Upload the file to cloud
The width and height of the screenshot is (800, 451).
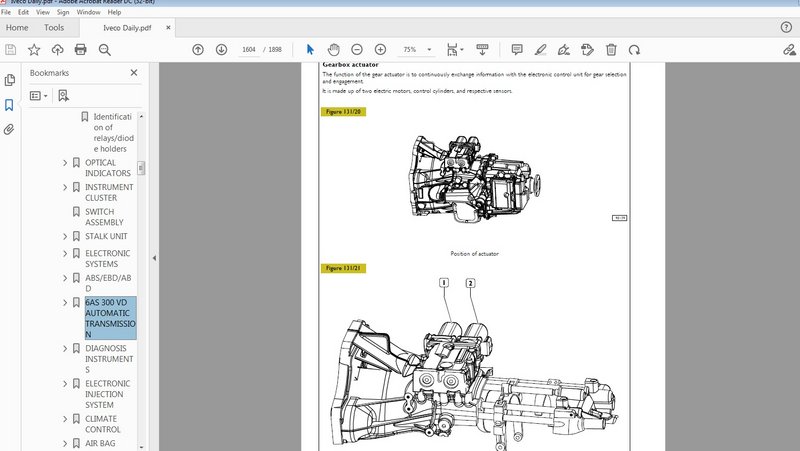point(57,49)
